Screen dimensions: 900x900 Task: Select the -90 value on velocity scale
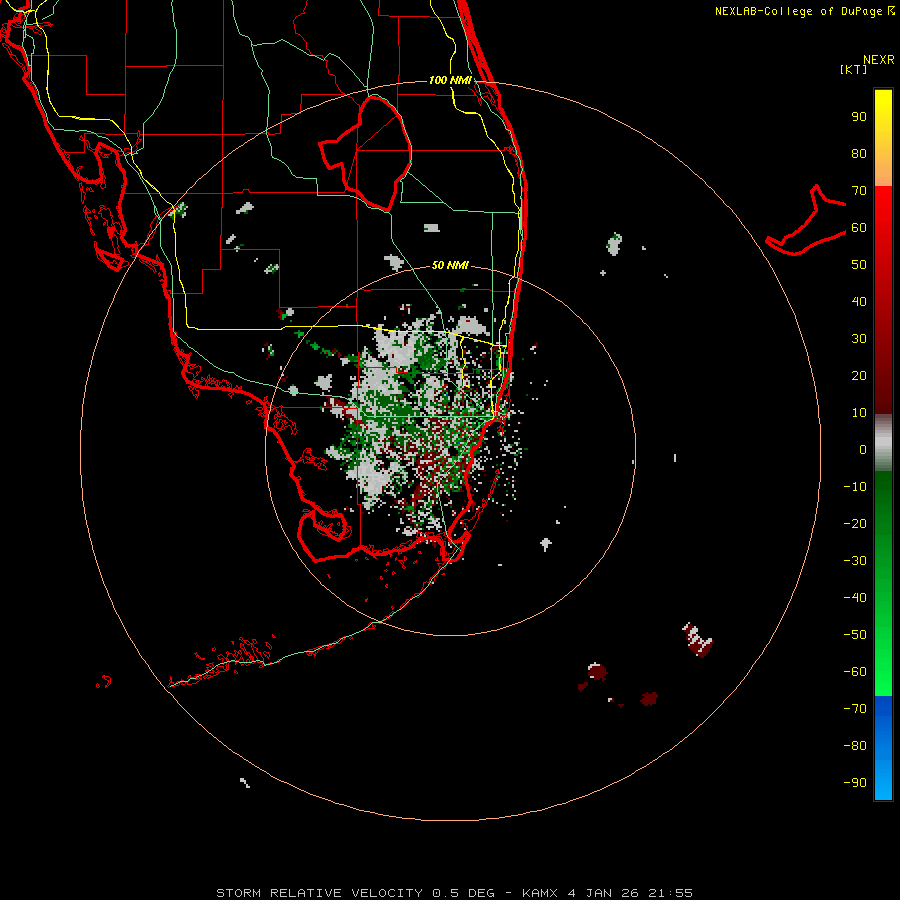855,783
